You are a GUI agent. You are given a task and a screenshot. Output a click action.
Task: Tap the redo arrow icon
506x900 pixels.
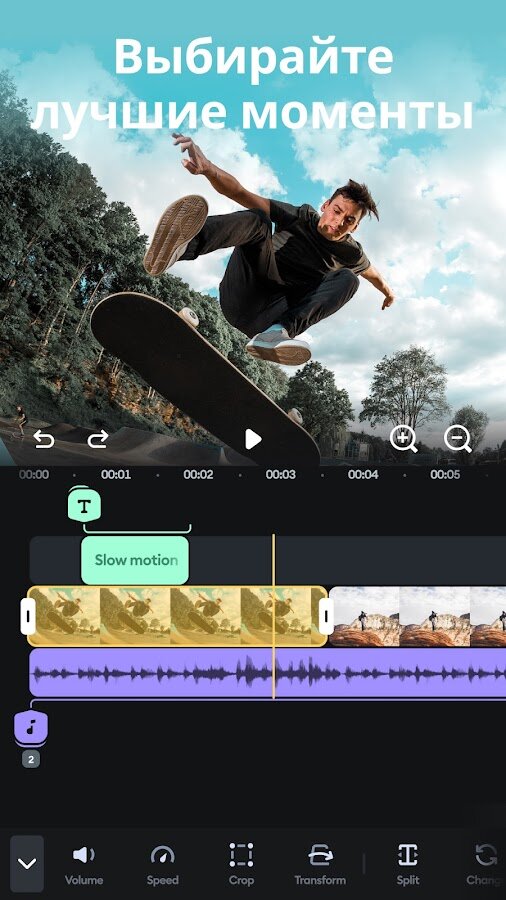coord(98,440)
